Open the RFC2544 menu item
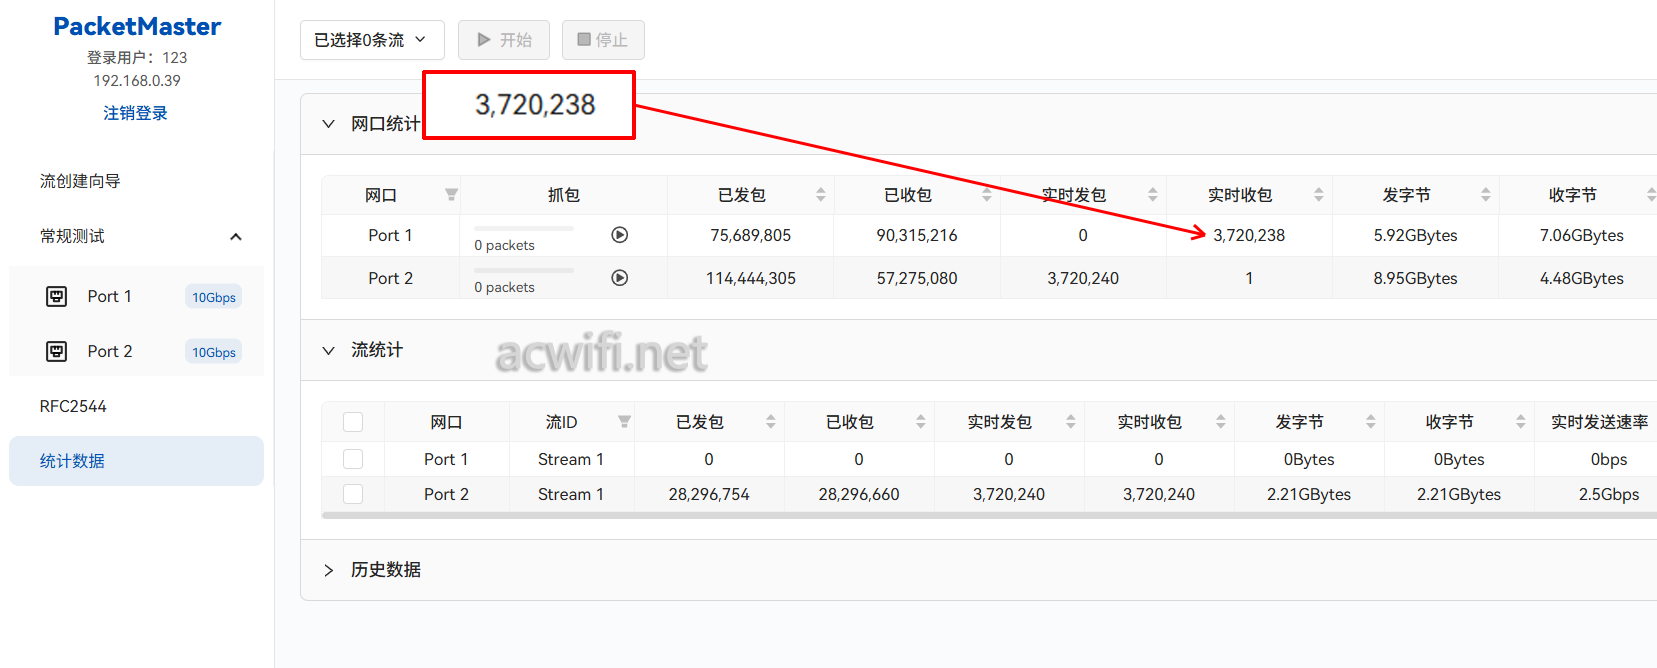Viewport: 1657px width, 668px height. pos(73,406)
